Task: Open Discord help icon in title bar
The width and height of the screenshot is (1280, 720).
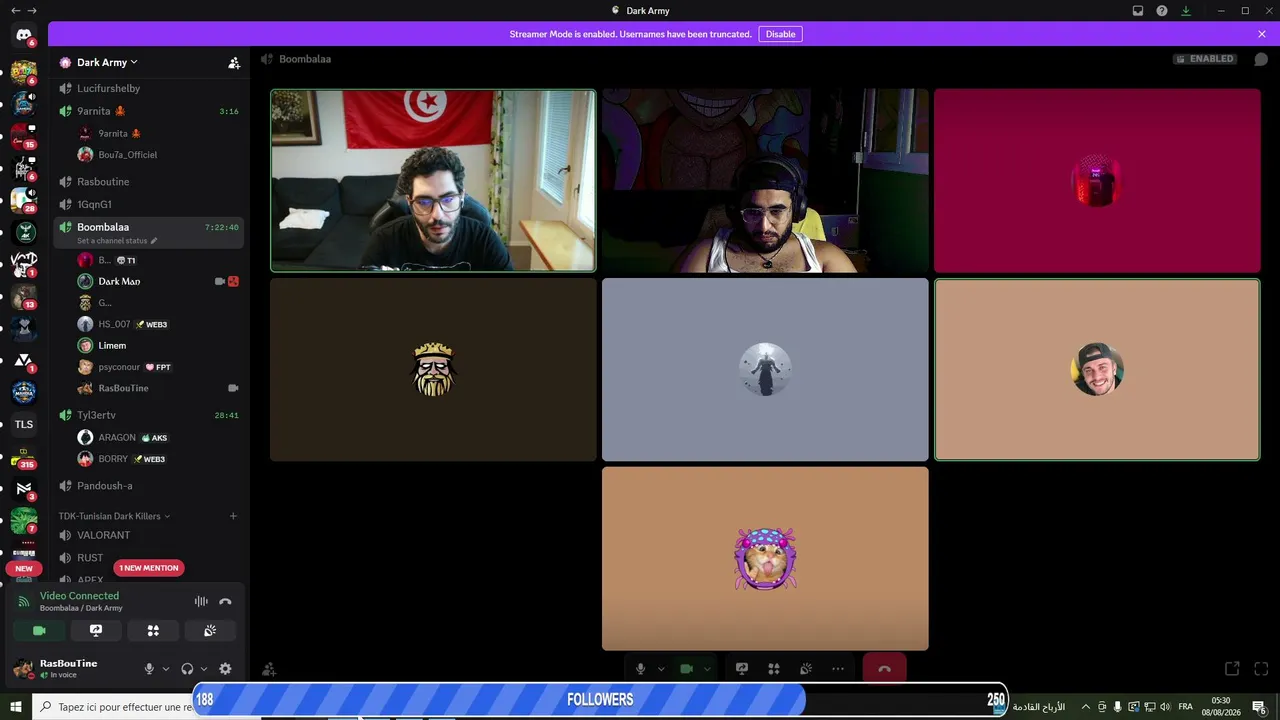Action: point(1162,11)
